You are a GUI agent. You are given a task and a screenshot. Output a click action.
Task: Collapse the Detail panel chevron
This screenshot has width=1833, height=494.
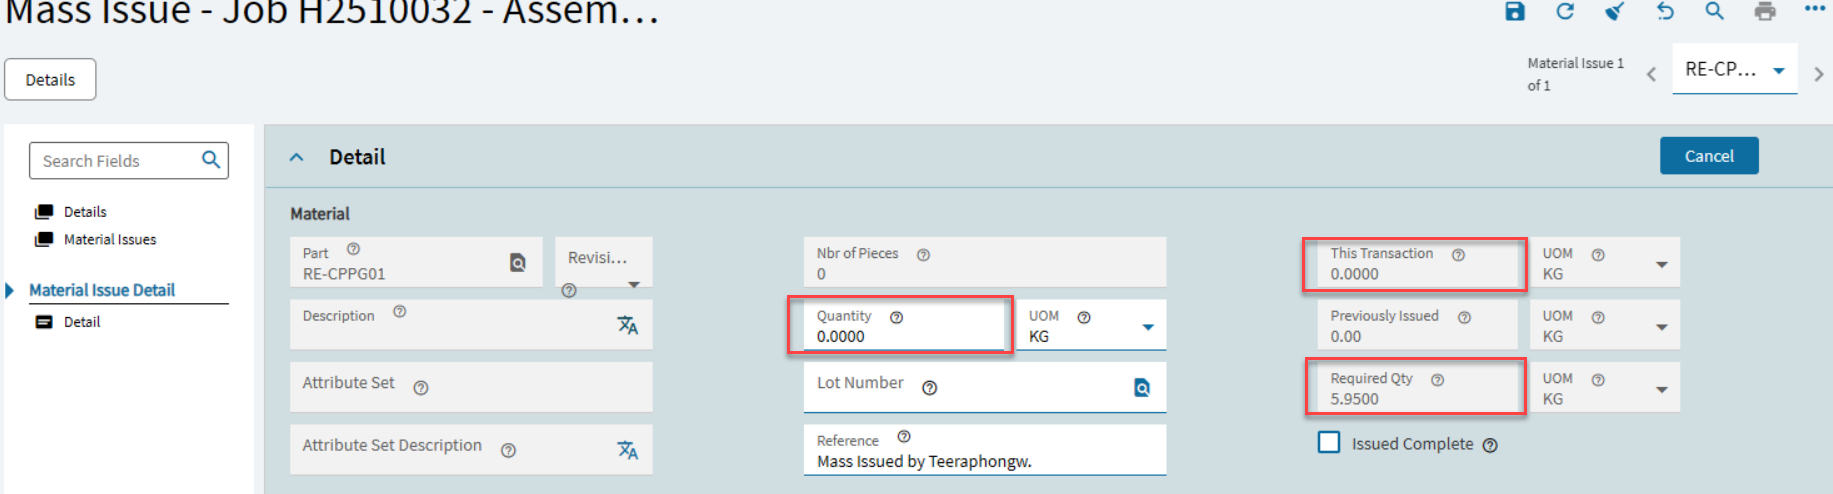tap(296, 157)
